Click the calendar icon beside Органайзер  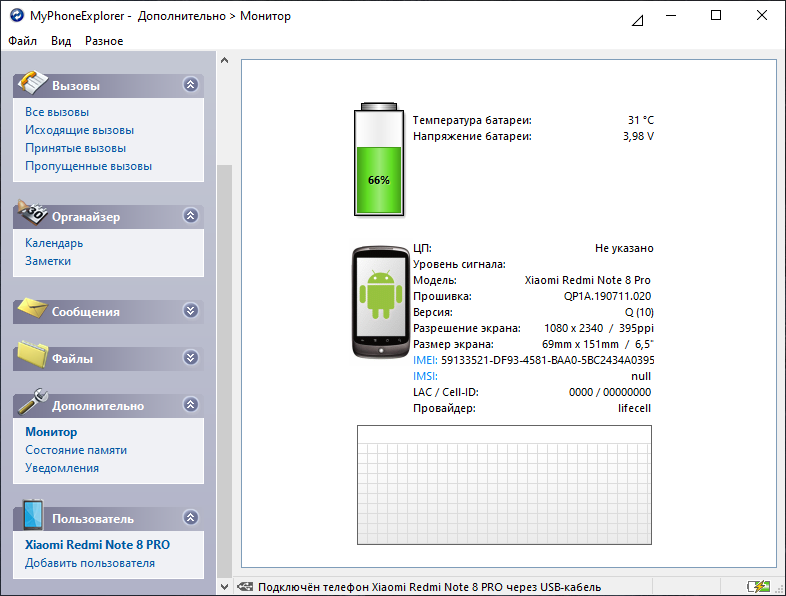(x=33, y=213)
